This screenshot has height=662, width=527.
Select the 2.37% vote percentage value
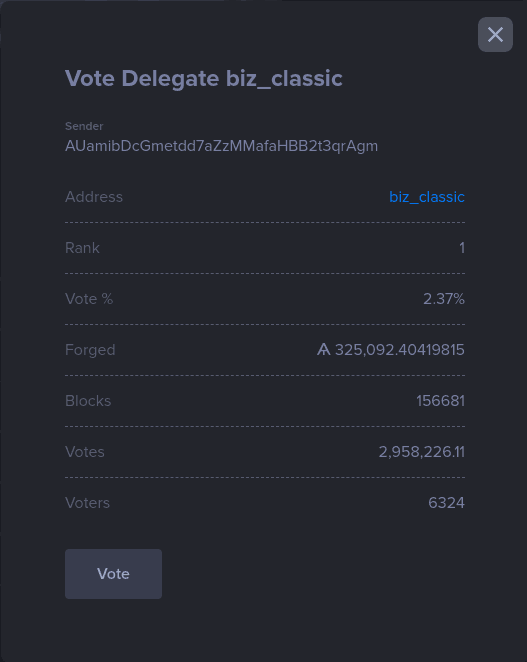(x=444, y=299)
